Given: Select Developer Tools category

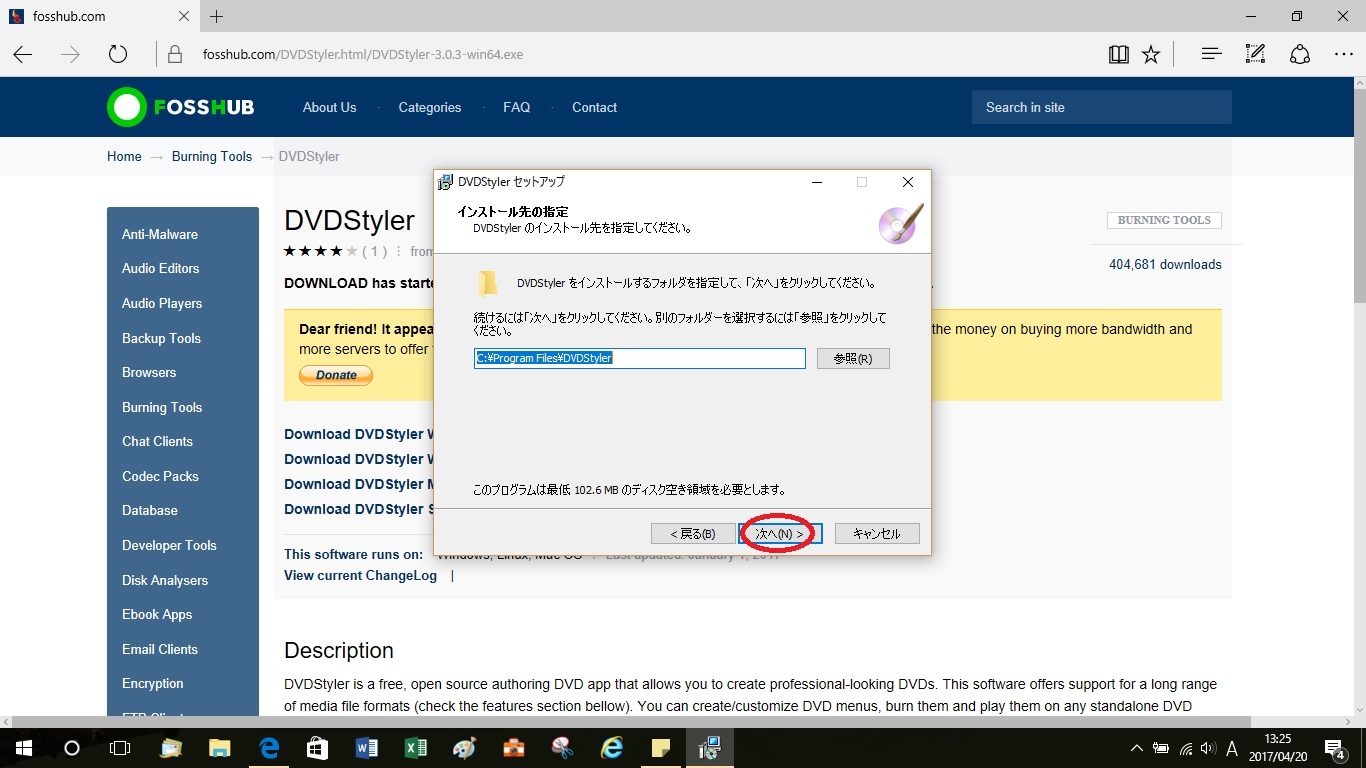Looking at the screenshot, I should (x=169, y=545).
